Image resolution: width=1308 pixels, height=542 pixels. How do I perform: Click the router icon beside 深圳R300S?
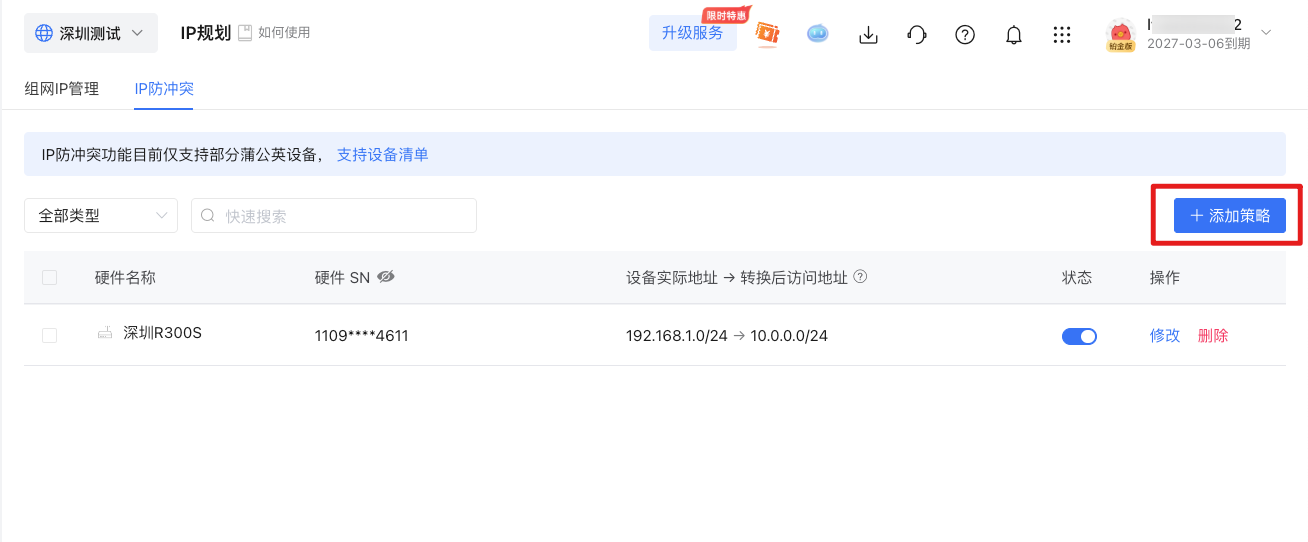click(105, 333)
